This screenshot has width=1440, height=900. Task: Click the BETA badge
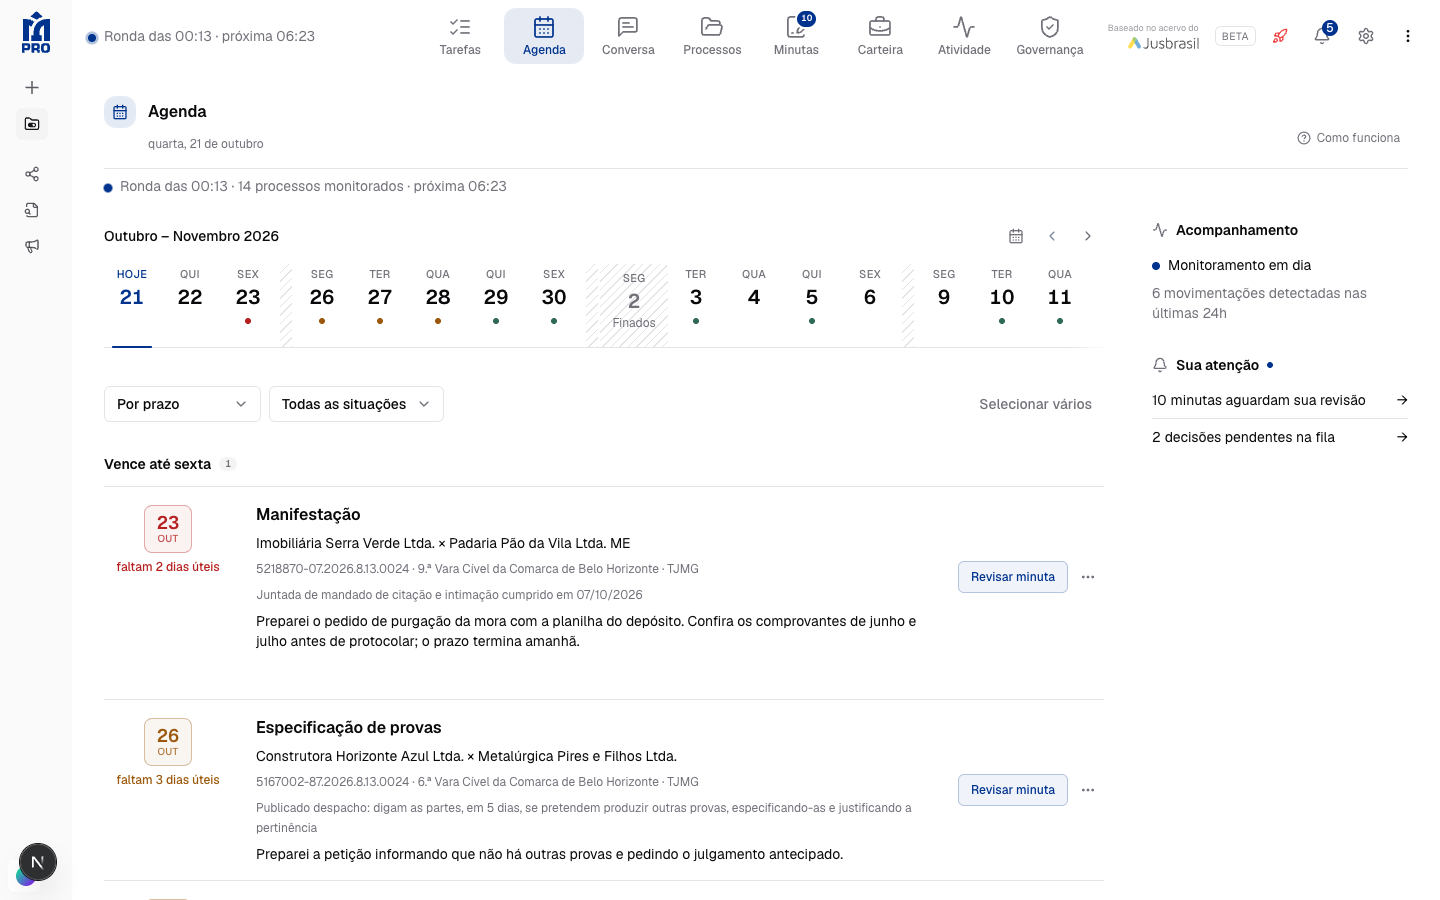pos(1235,36)
